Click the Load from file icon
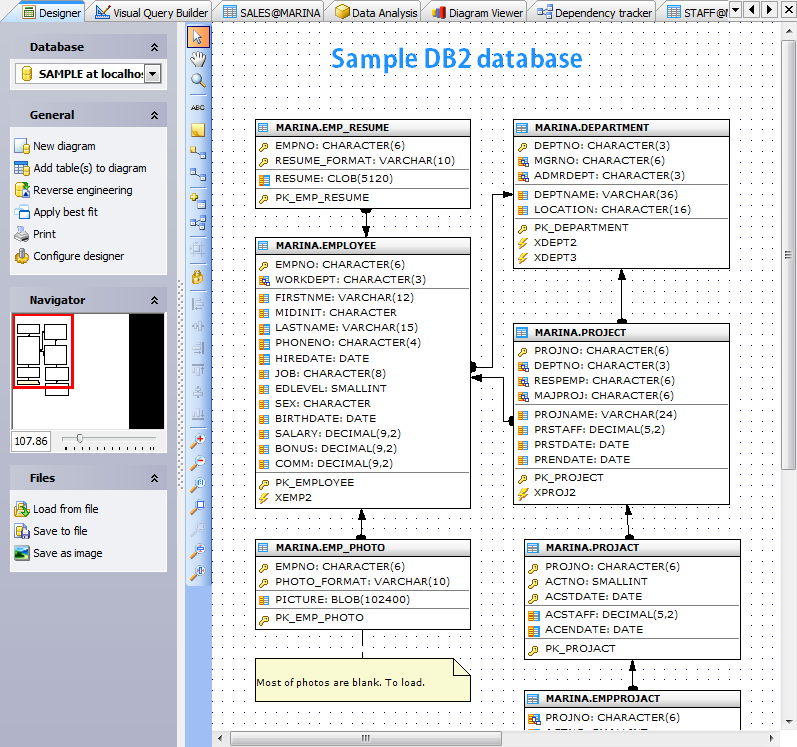The height and width of the screenshot is (747, 797). tap(22, 509)
